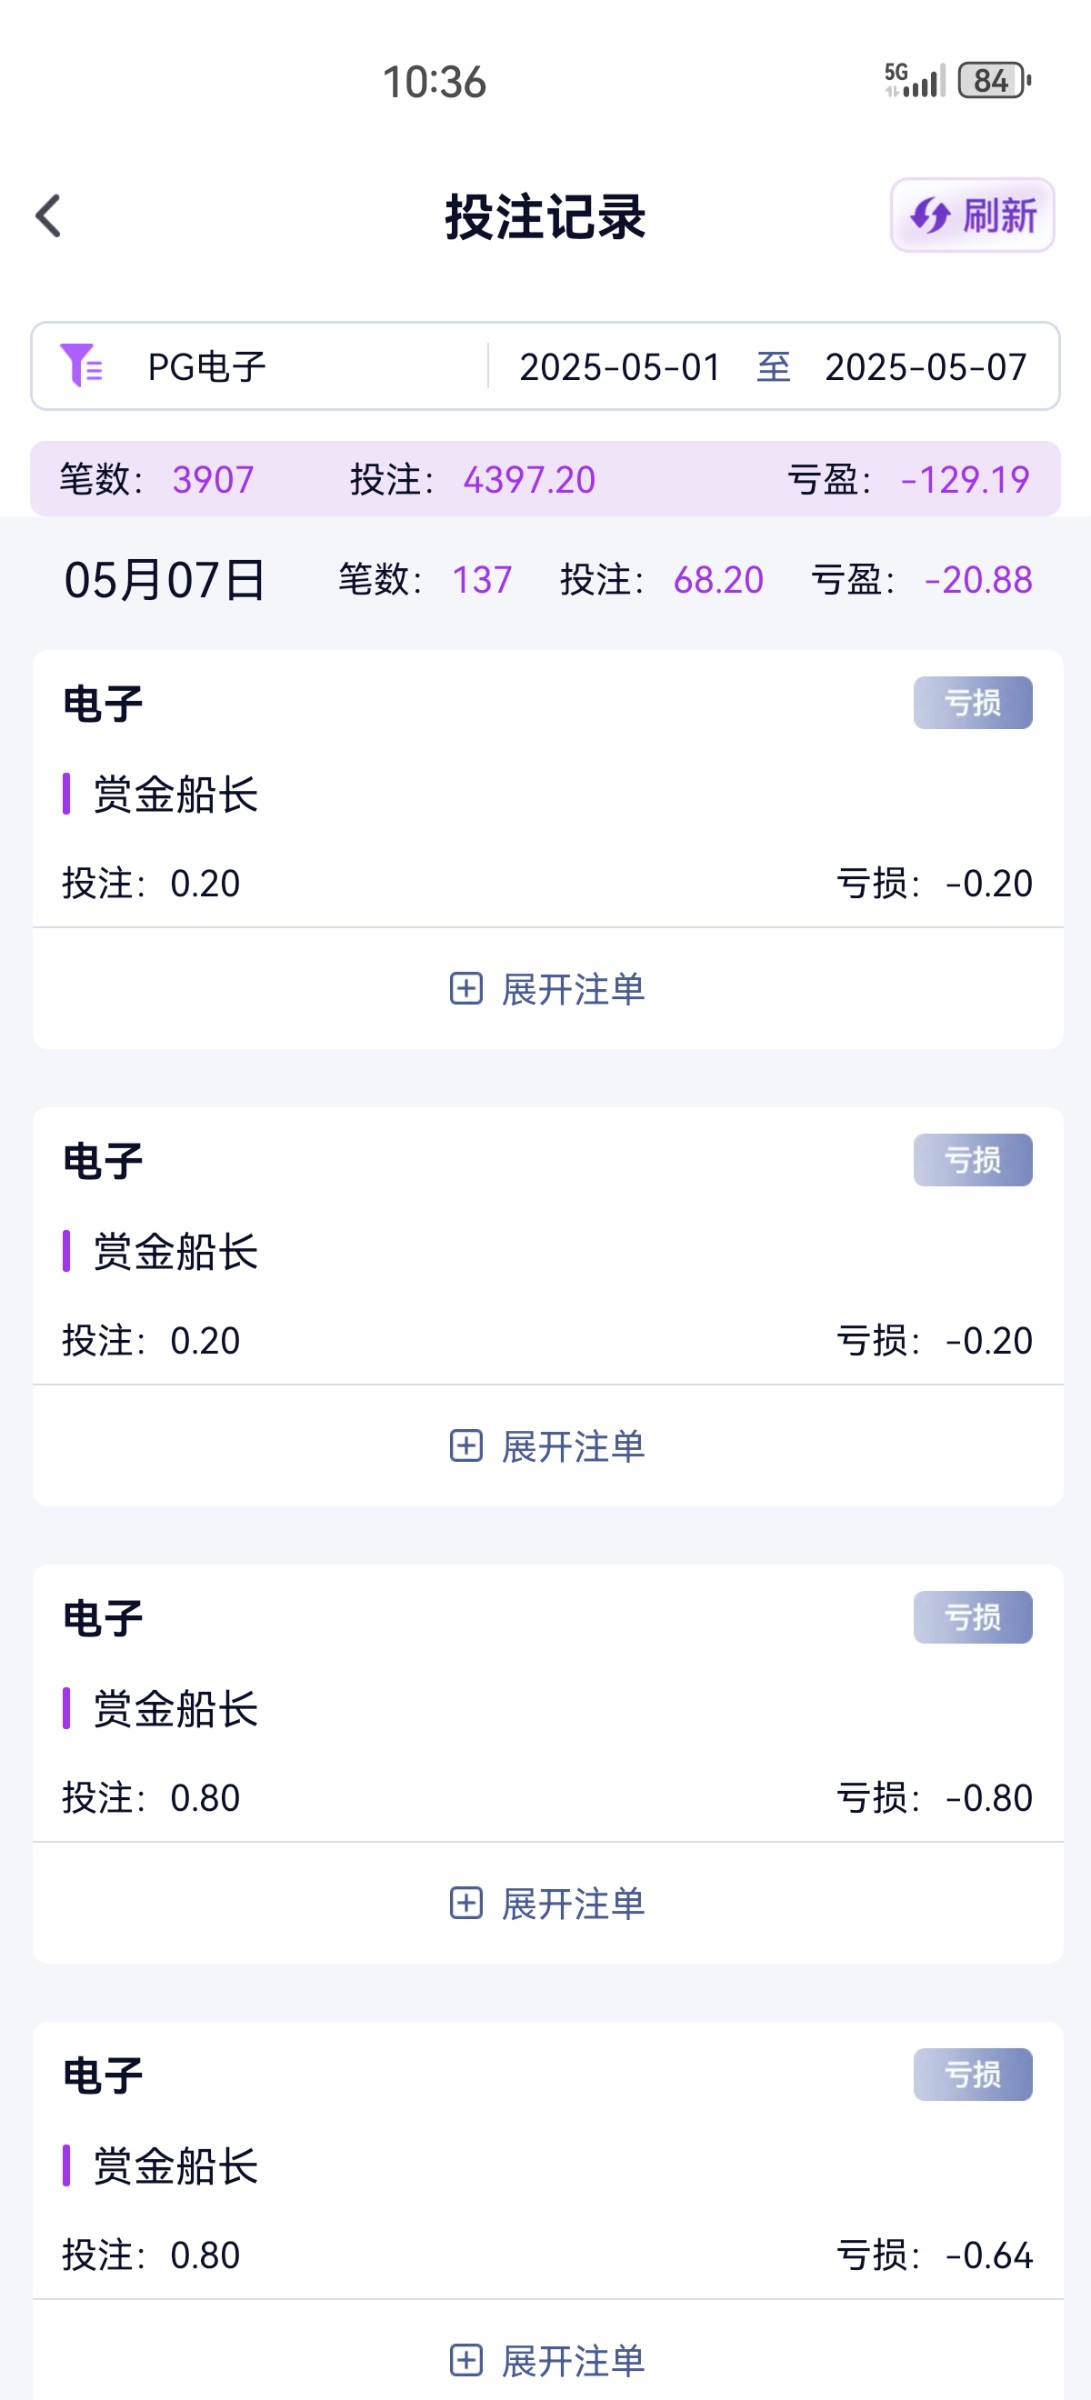Tap plus icon on third bet record
Viewport: 1091px width, 2400px height.
pyautogui.click(x=466, y=1903)
